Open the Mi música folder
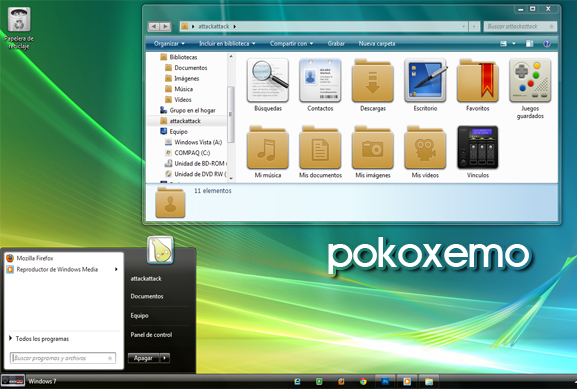Screen dimensions: 577x389 click(268, 148)
